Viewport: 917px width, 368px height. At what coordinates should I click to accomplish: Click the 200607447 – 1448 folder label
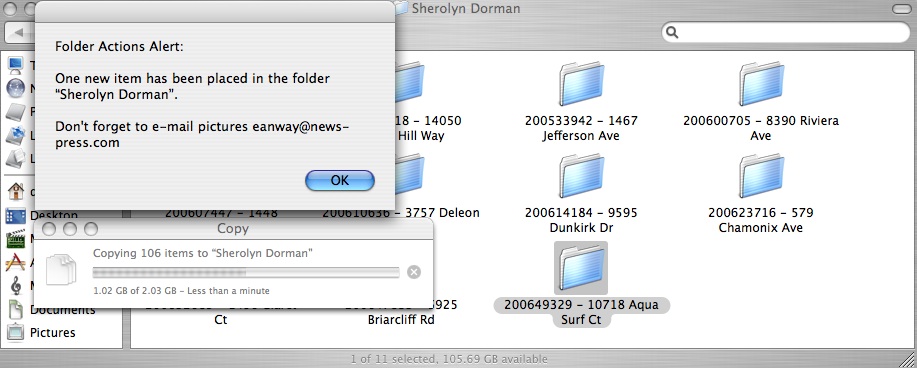(x=221, y=213)
